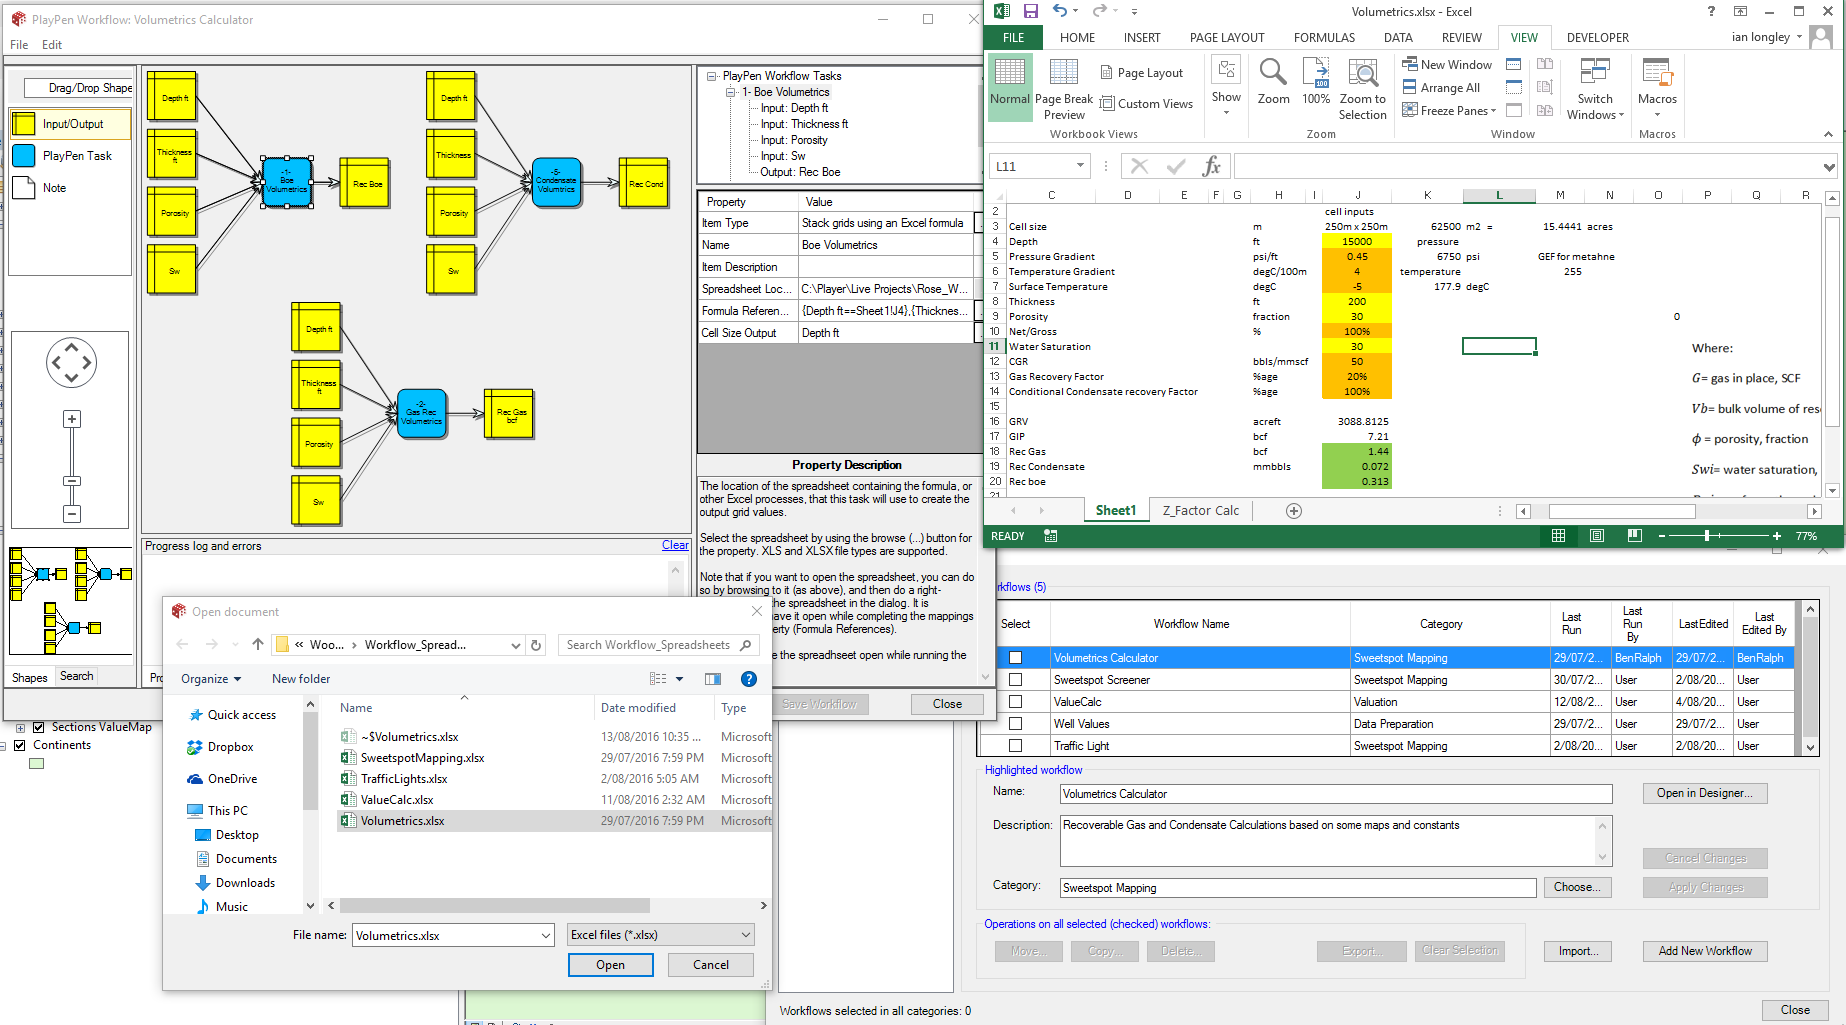Click Open in Designer button
Viewport: 1846px width, 1025px height.
tap(1704, 793)
